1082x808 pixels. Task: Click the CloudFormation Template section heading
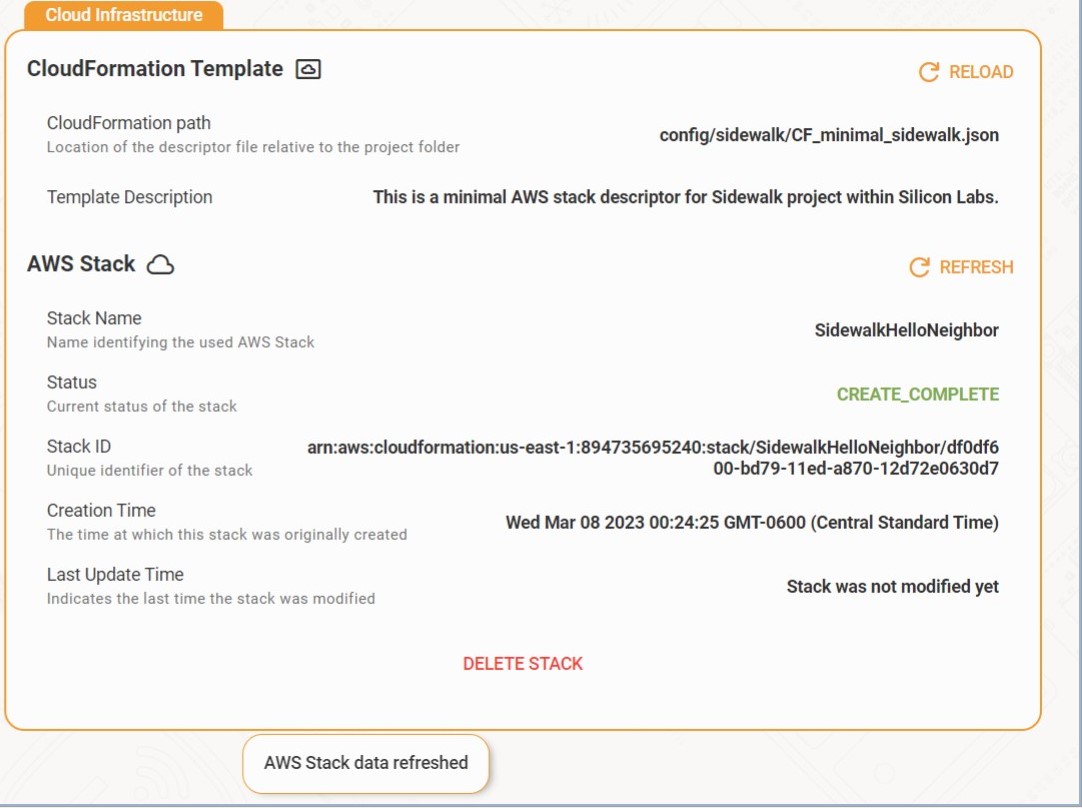pos(155,69)
